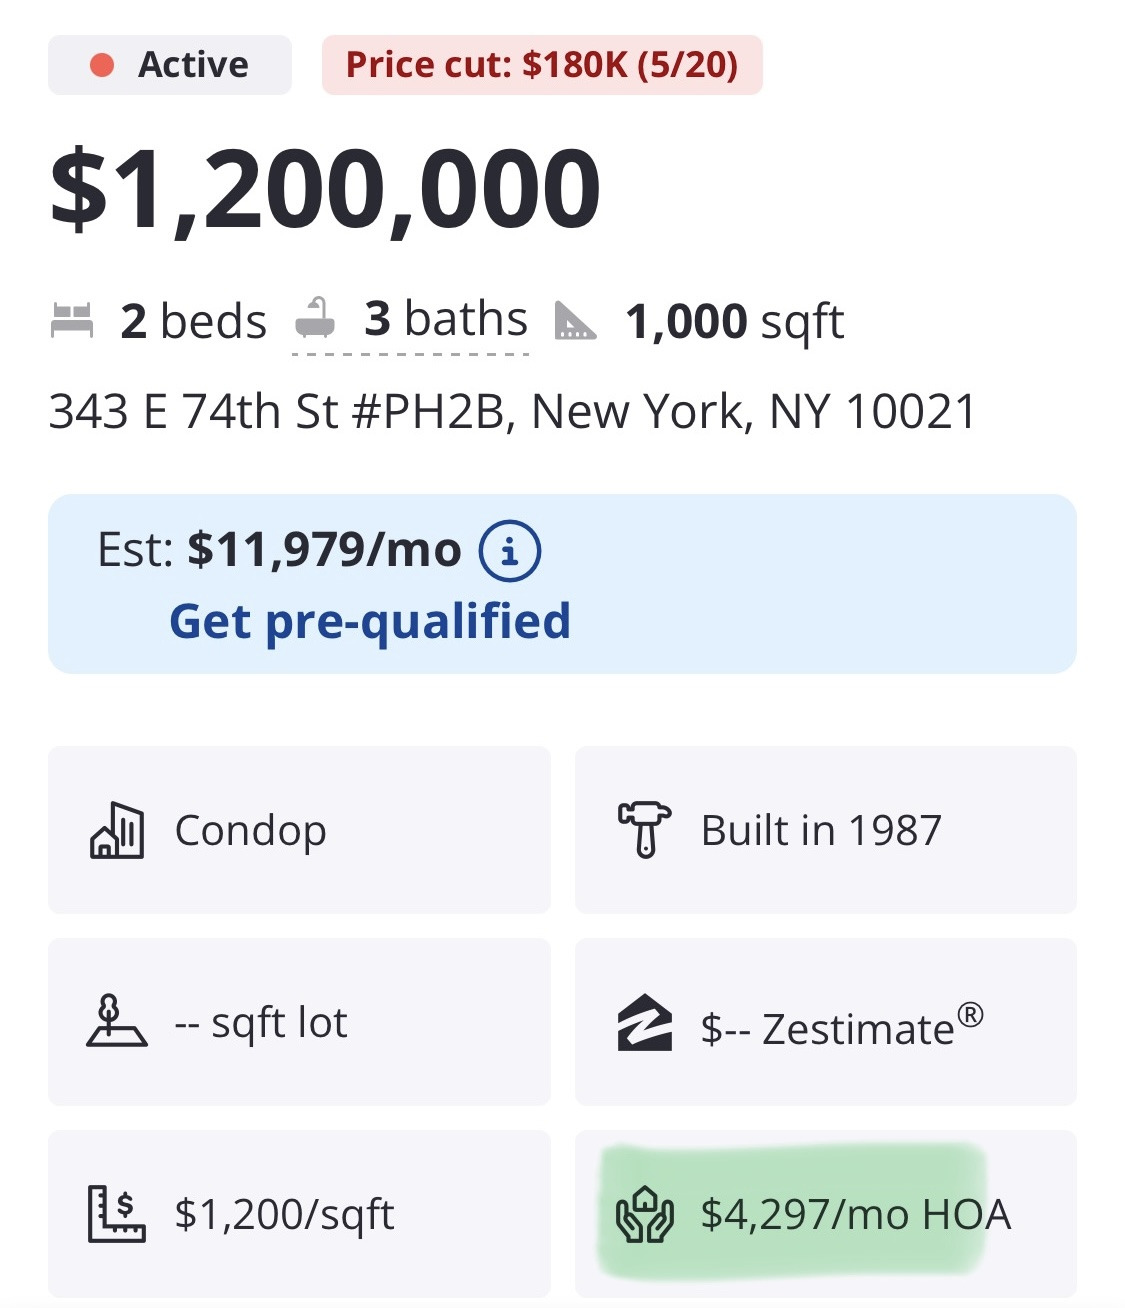Image resolution: width=1125 pixels, height=1308 pixels.
Task: Tap the bed icon
Action: click(x=72, y=321)
